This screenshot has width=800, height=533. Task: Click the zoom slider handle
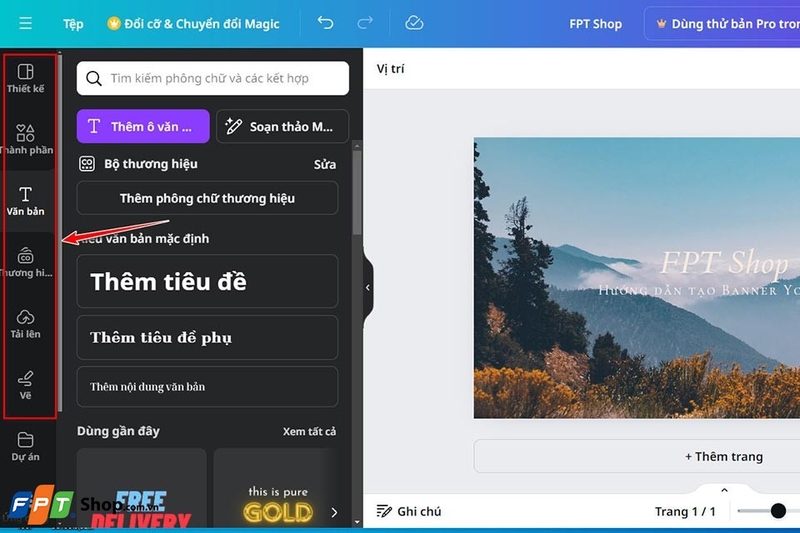(778, 511)
